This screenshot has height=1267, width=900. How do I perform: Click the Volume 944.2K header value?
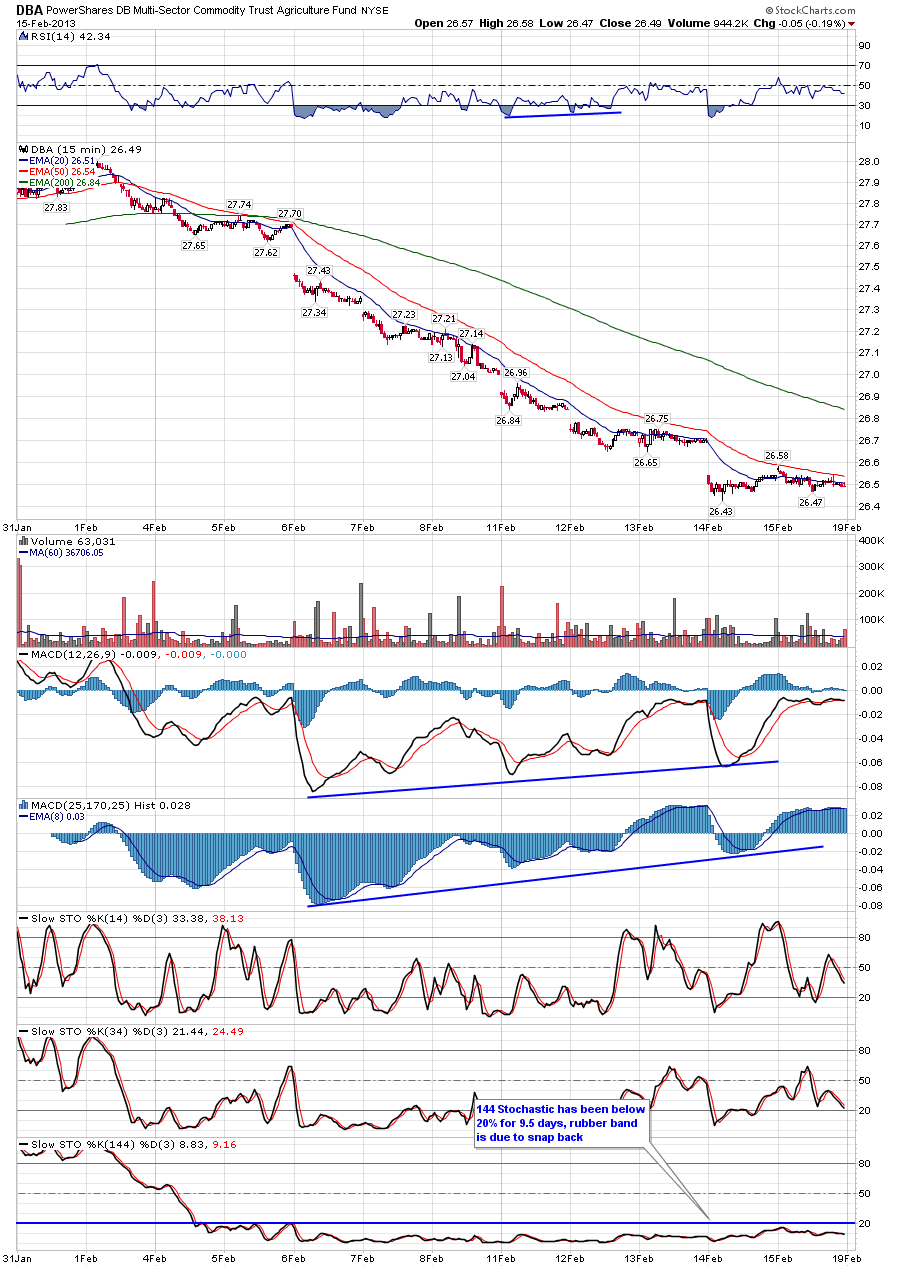point(710,23)
